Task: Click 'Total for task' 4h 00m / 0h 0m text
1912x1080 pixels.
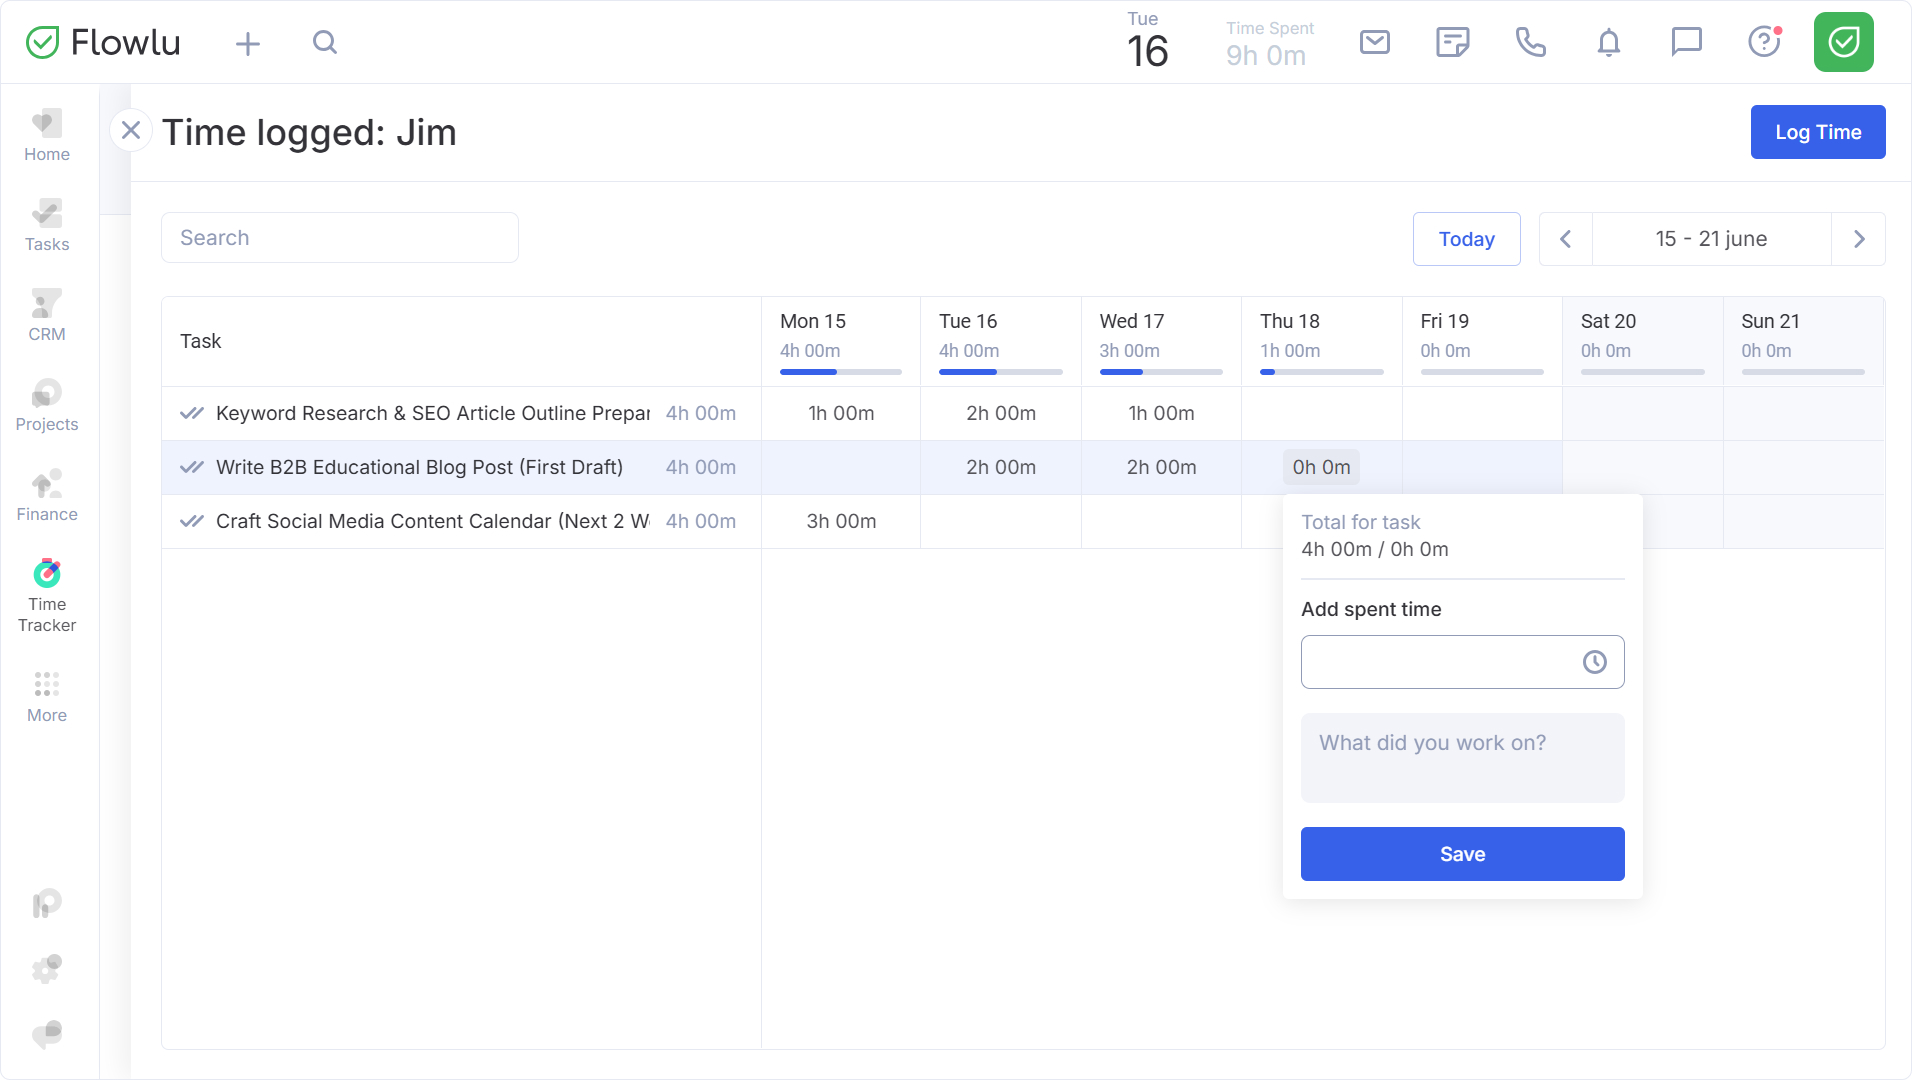Action: coord(1375,549)
